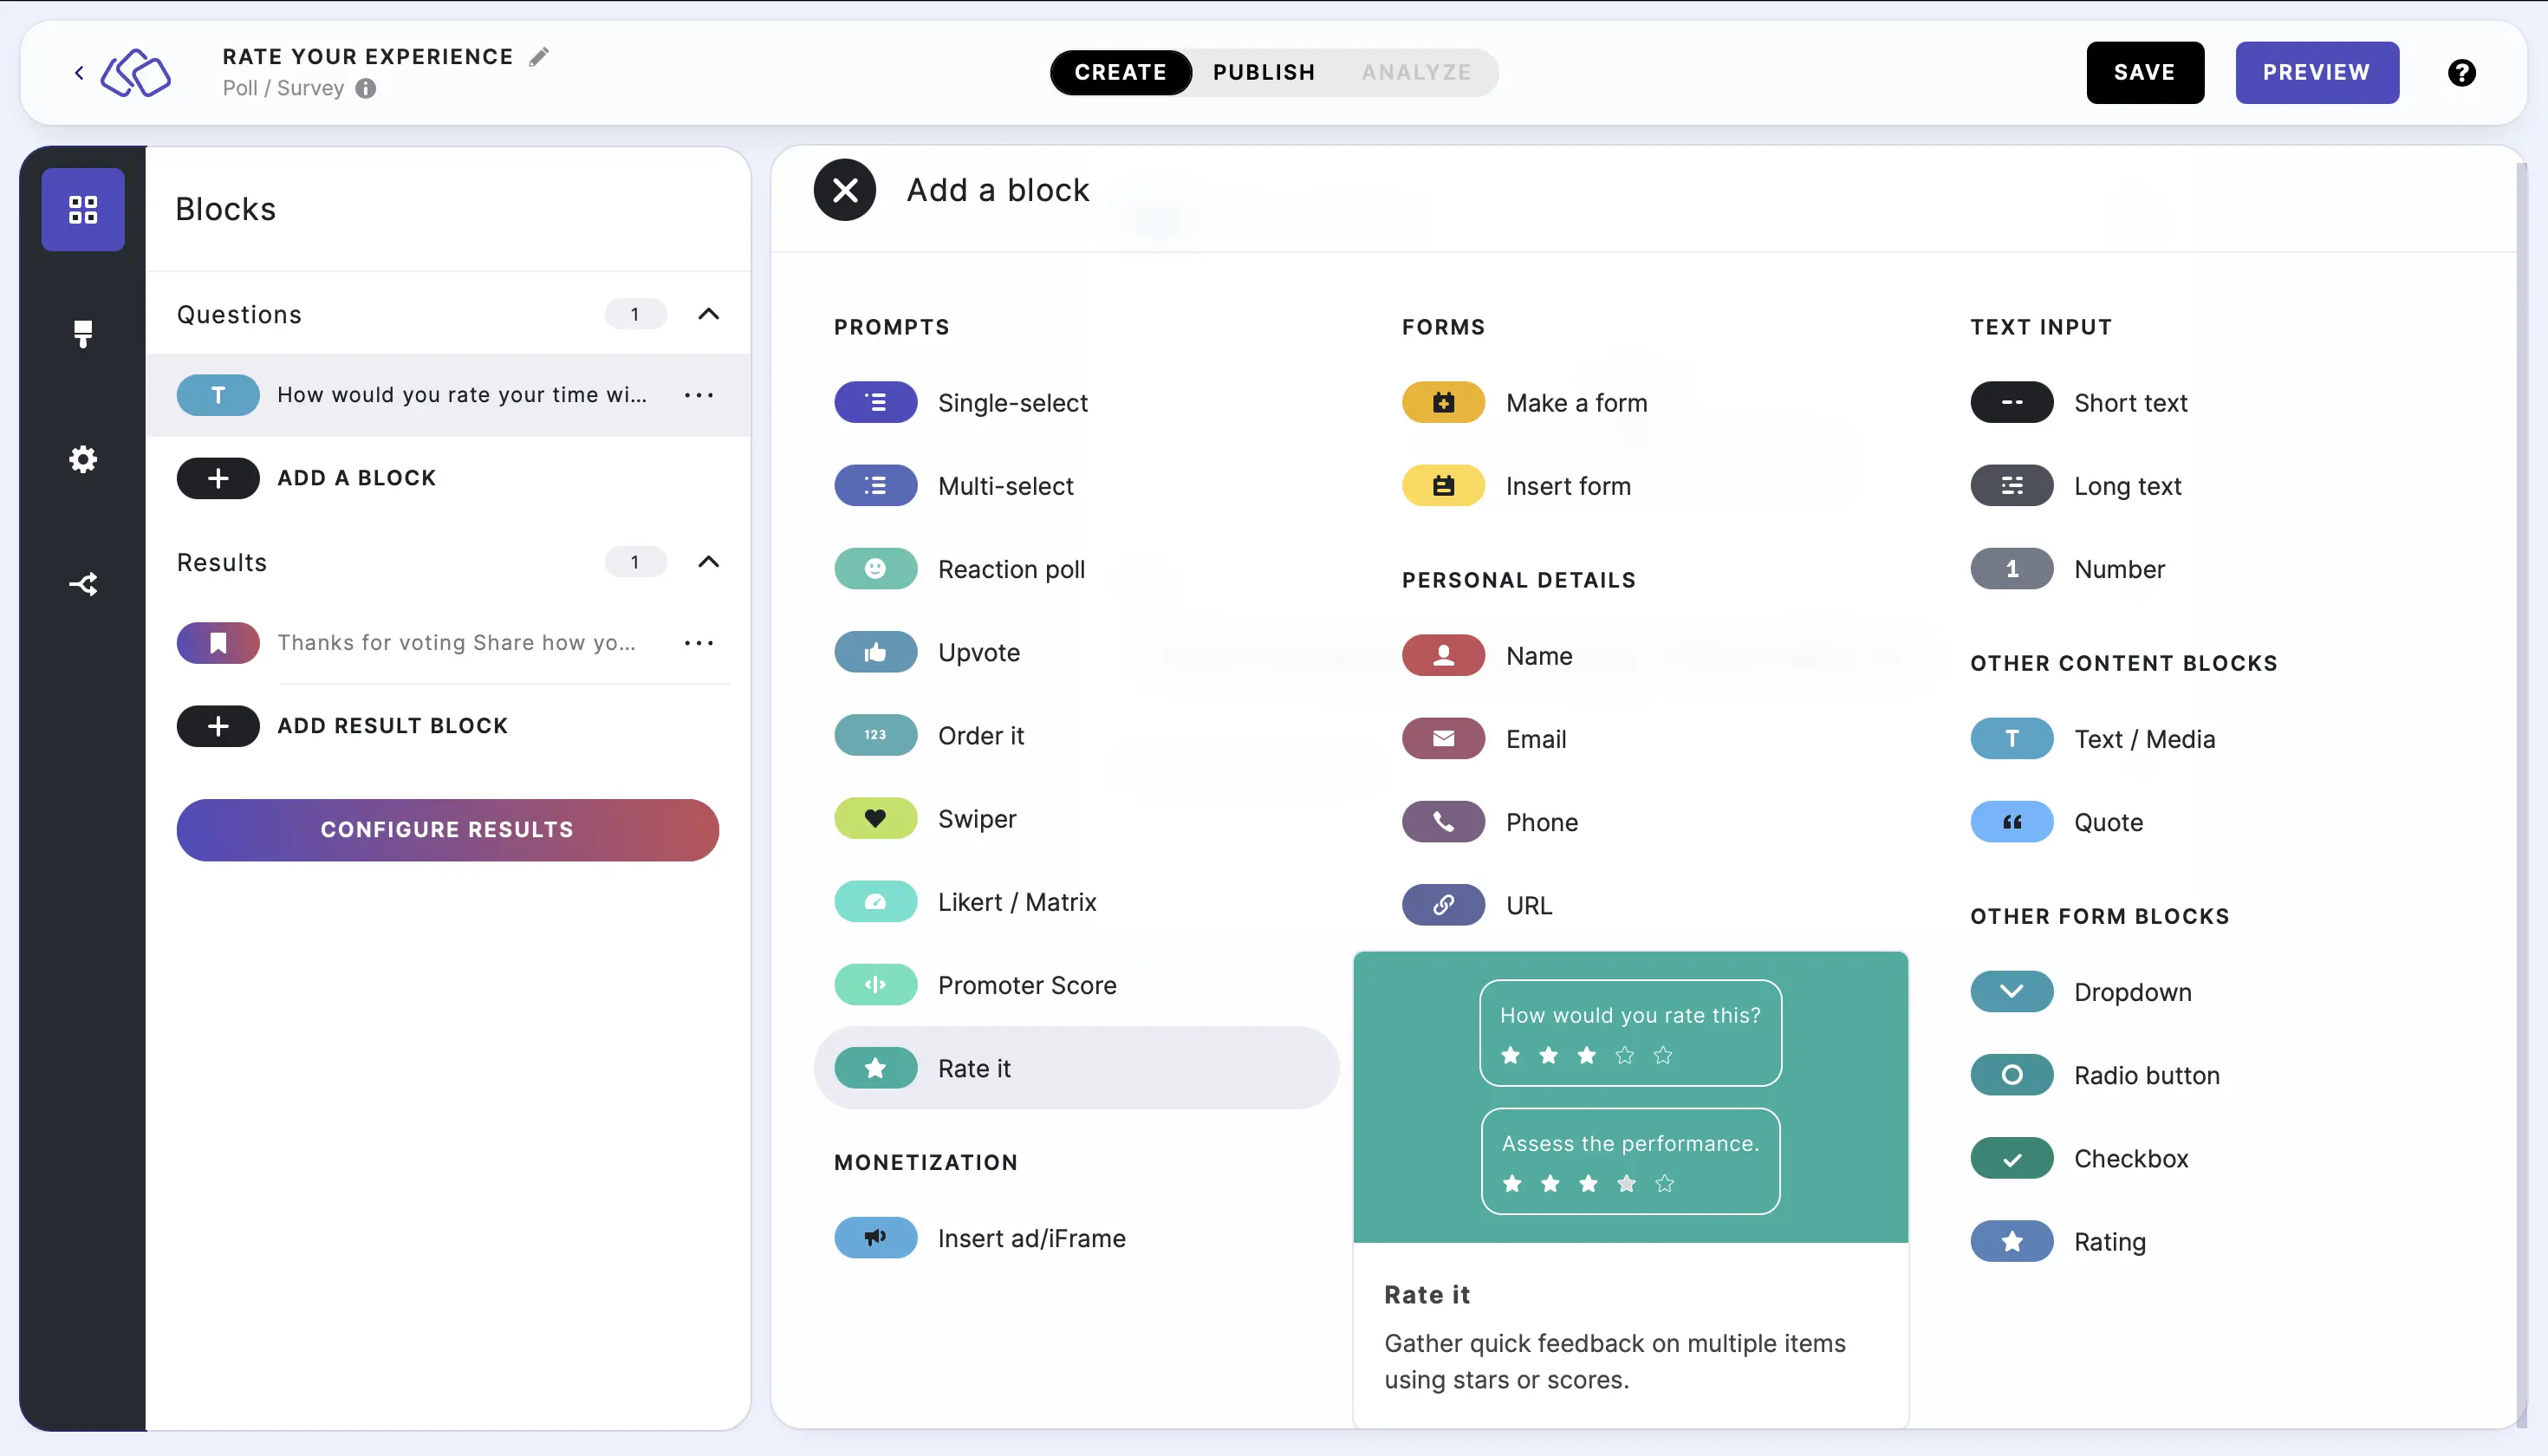Viewport: 2548px width, 1456px height.
Task: Click the Multi-select block icon
Action: click(876, 486)
